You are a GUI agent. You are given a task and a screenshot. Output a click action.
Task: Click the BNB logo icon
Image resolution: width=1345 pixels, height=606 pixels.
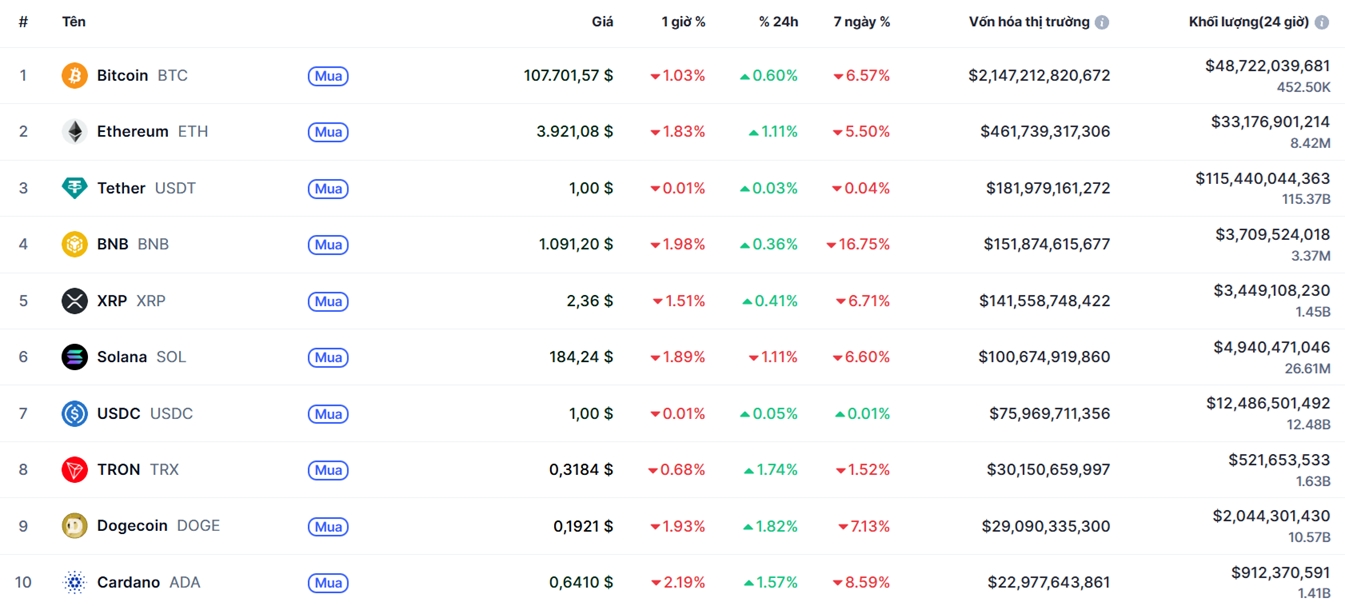75,244
